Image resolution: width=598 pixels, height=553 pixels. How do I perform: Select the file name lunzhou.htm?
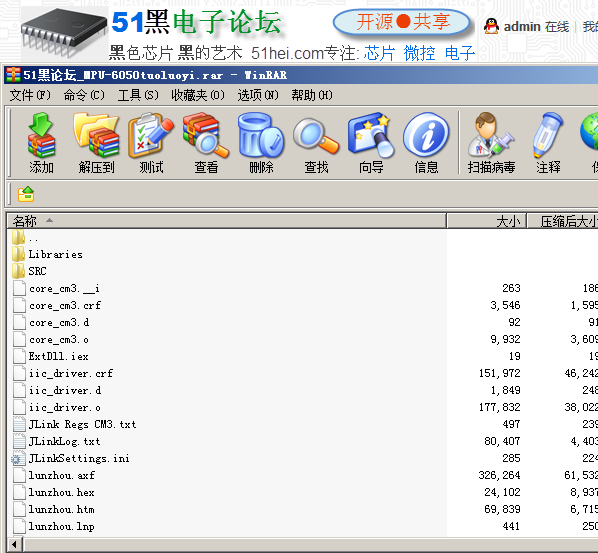point(62,510)
